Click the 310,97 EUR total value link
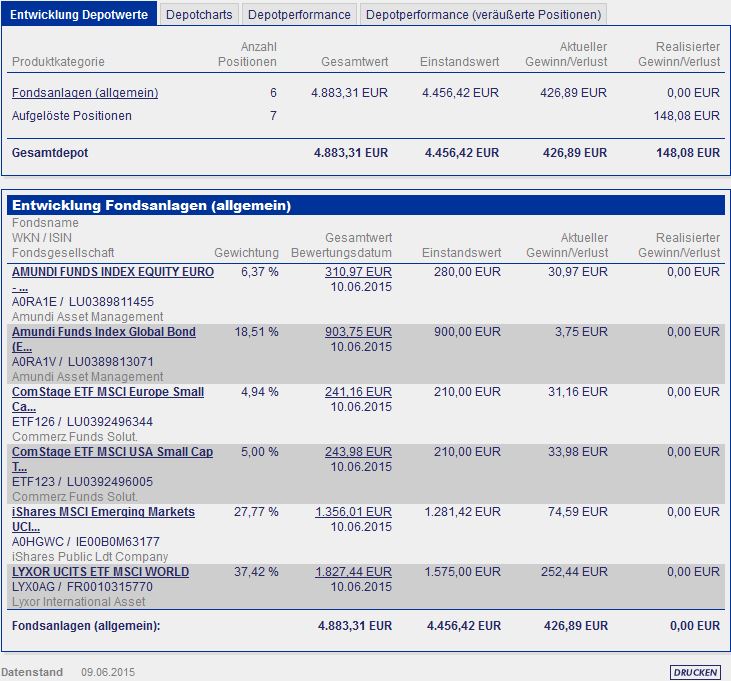Viewport: 731px width, 681px height. (x=358, y=272)
